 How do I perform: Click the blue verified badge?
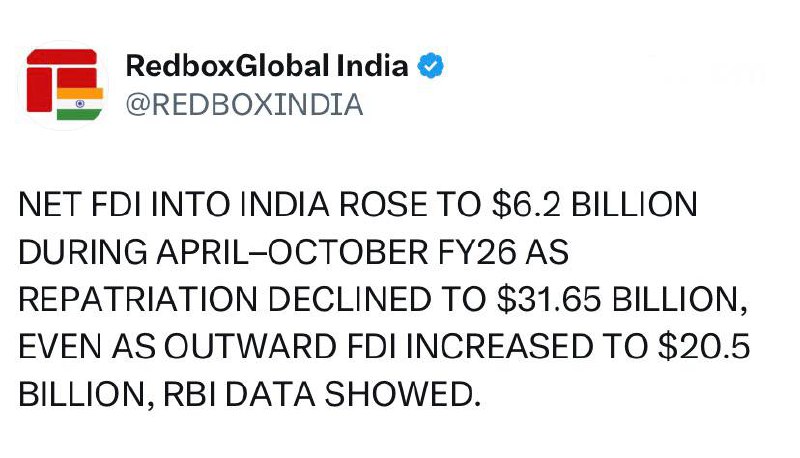(432, 68)
